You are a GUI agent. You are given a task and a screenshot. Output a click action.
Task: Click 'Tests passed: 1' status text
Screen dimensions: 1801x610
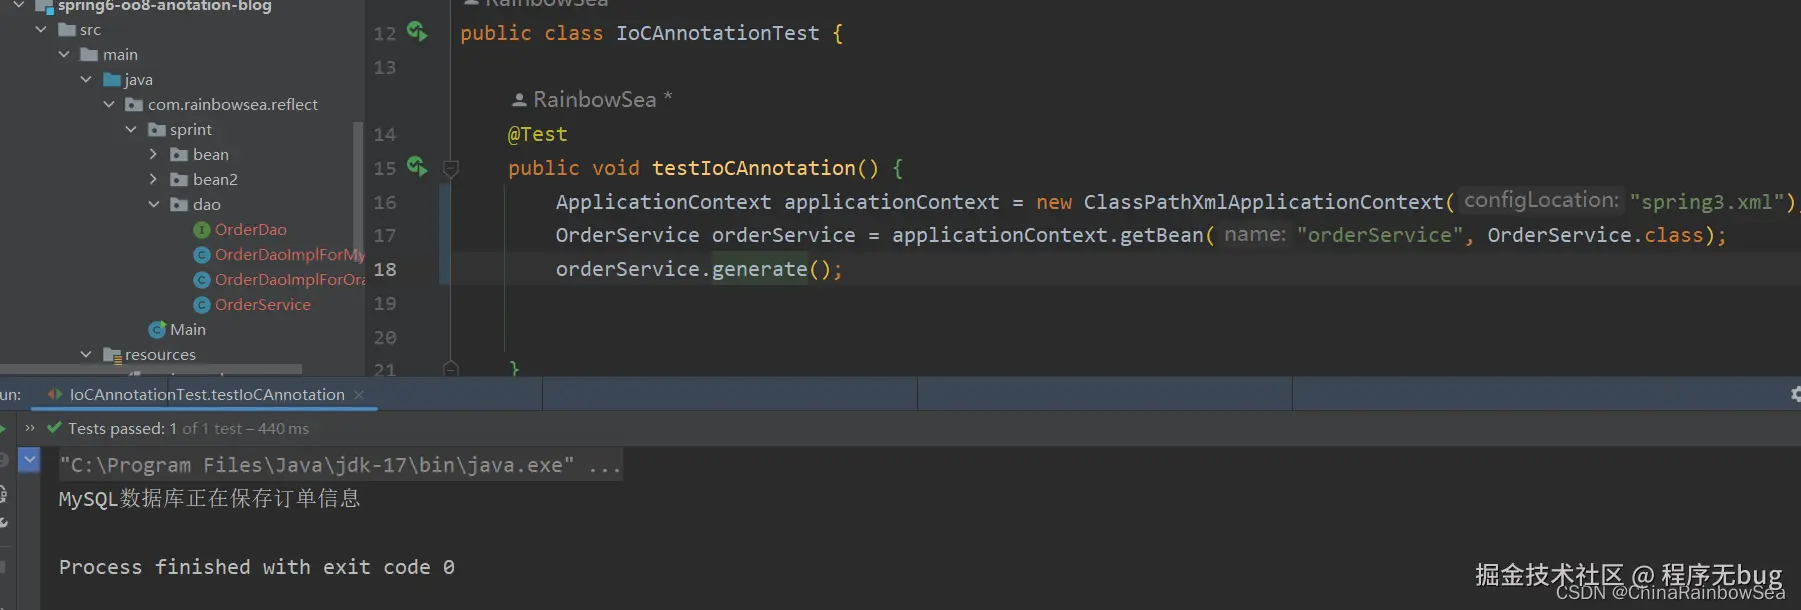click(x=123, y=428)
